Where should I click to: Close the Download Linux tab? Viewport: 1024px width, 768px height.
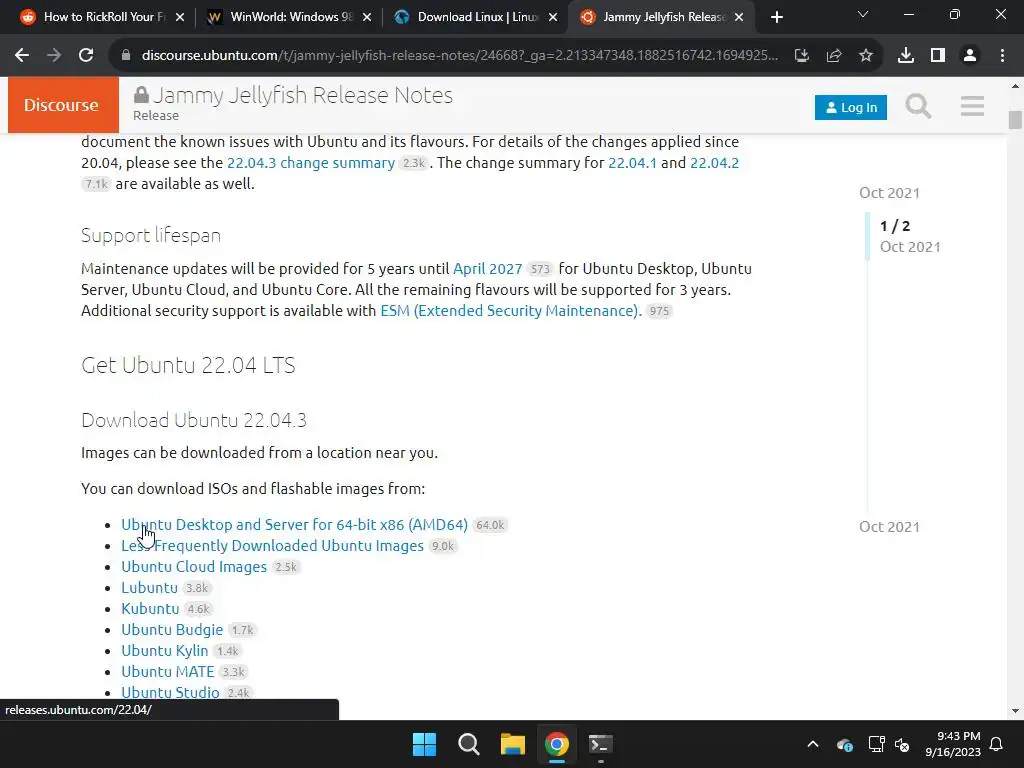coord(553,17)
